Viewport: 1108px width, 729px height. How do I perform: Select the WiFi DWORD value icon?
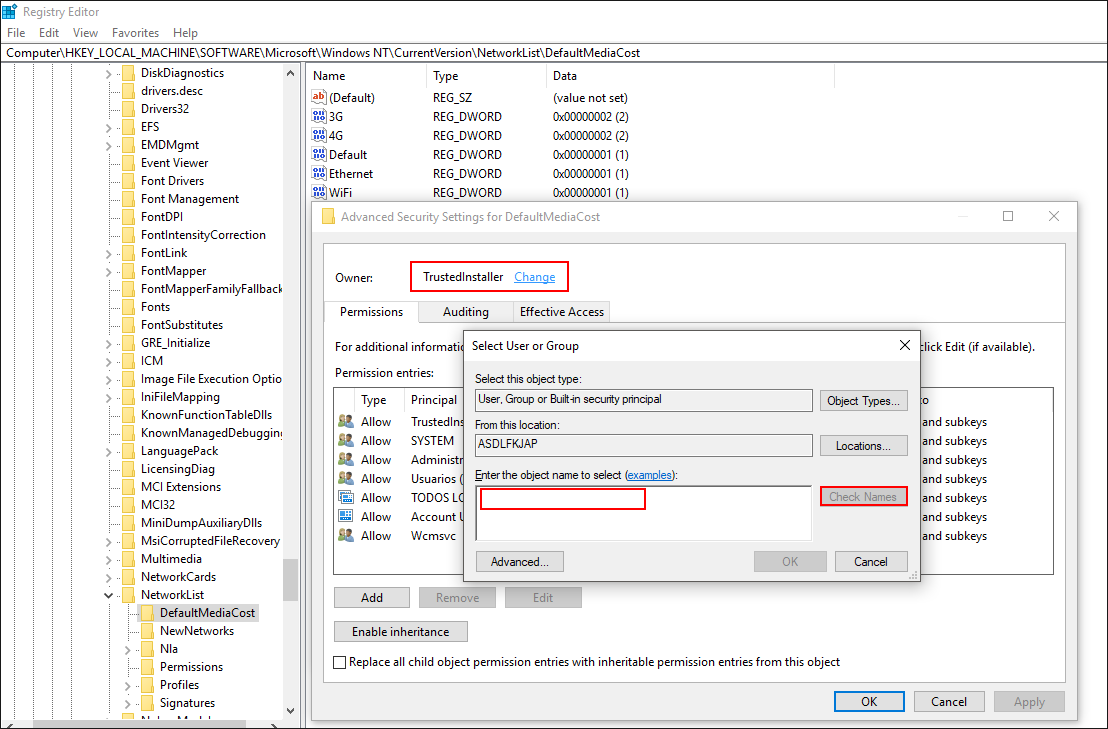click(x=319, y=192)
